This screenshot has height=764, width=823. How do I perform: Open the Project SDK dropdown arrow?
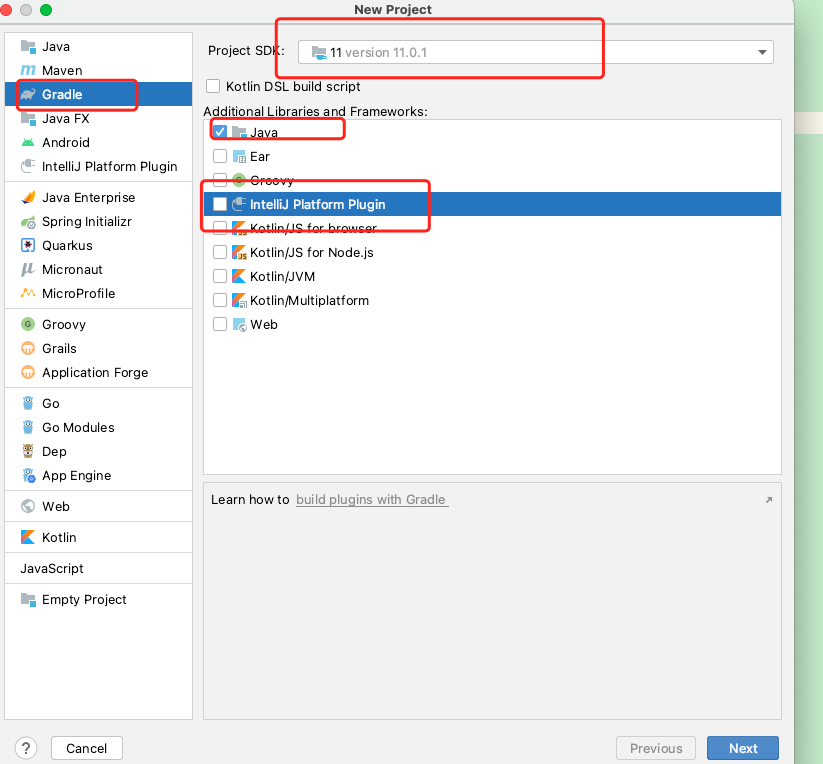click(x=762, y=52)
